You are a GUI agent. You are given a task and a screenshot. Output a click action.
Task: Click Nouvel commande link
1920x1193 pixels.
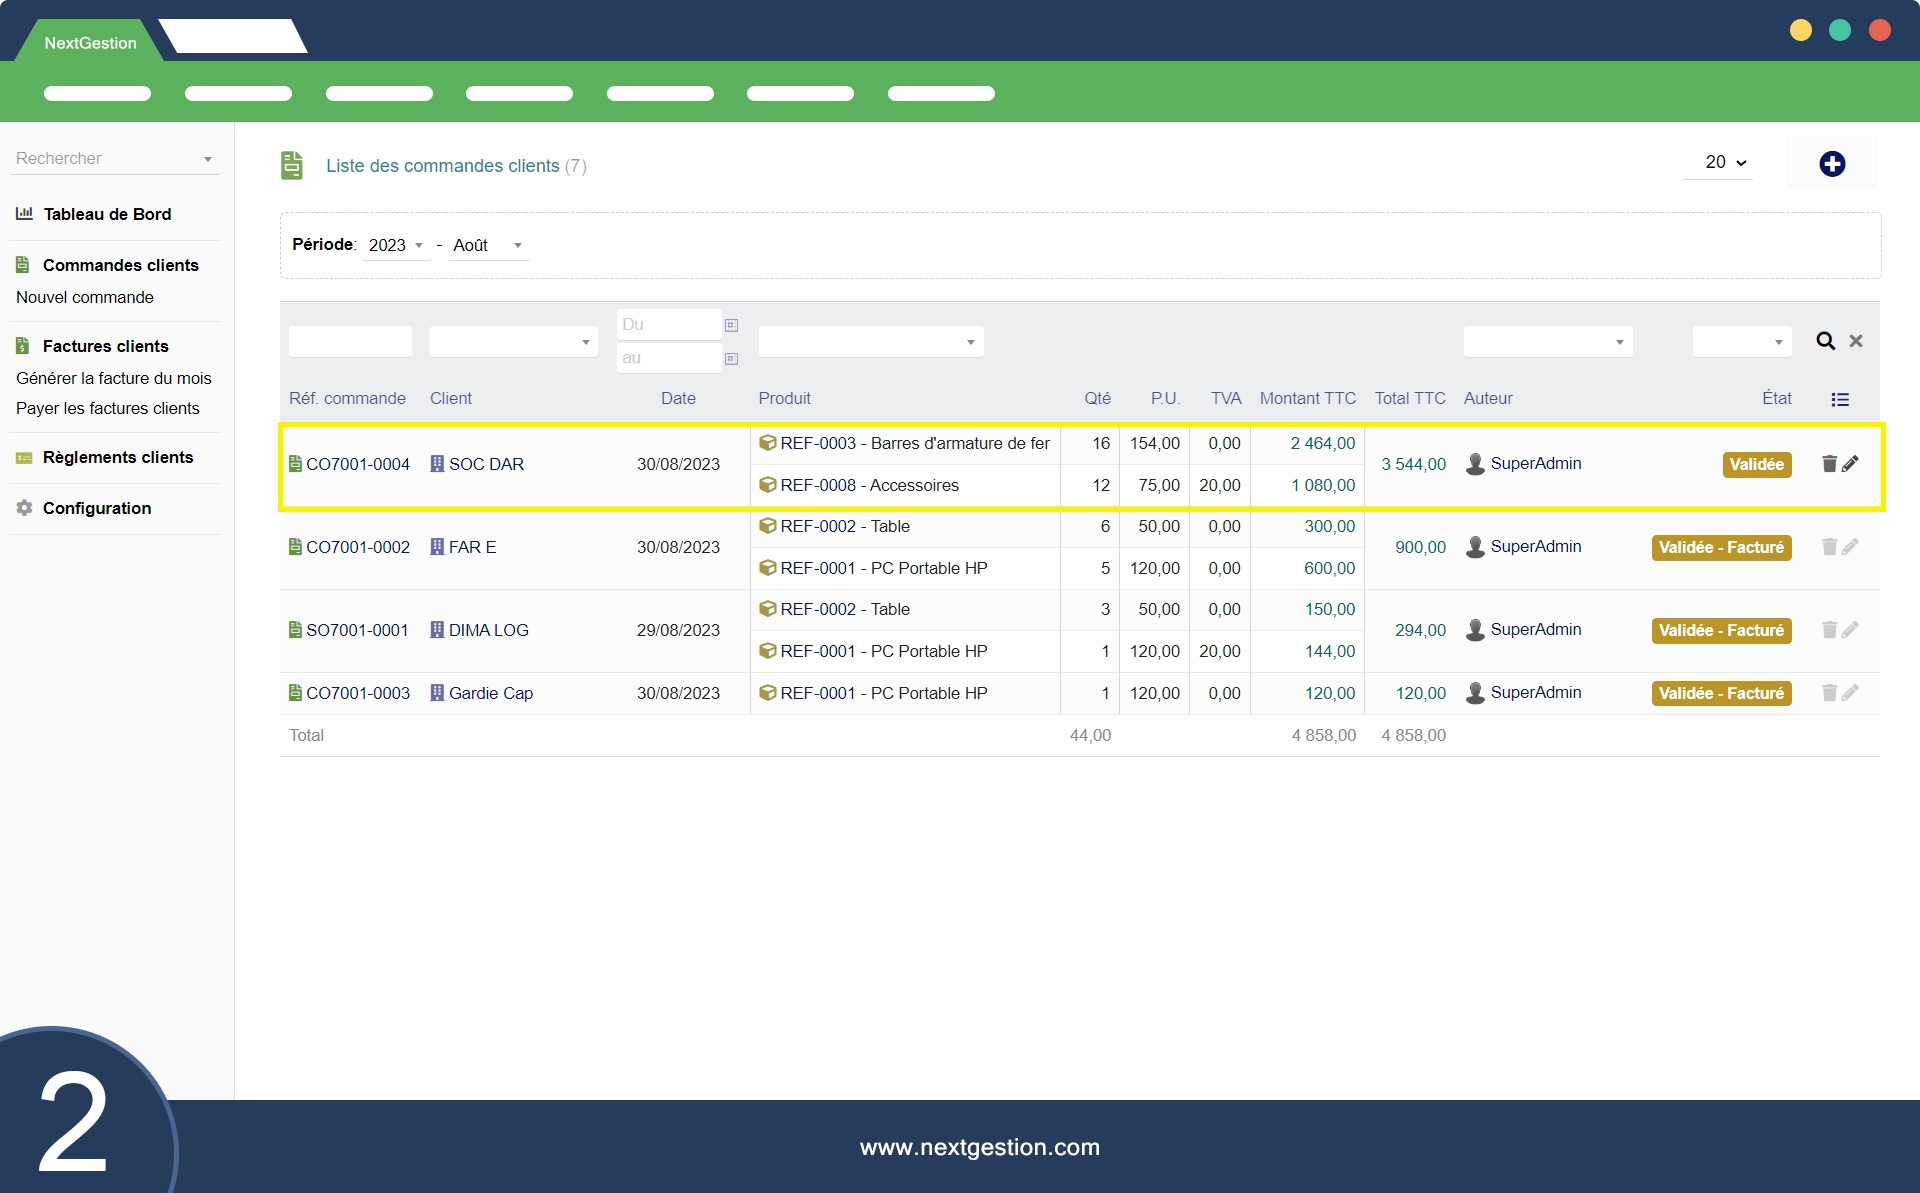pos(85,297)
